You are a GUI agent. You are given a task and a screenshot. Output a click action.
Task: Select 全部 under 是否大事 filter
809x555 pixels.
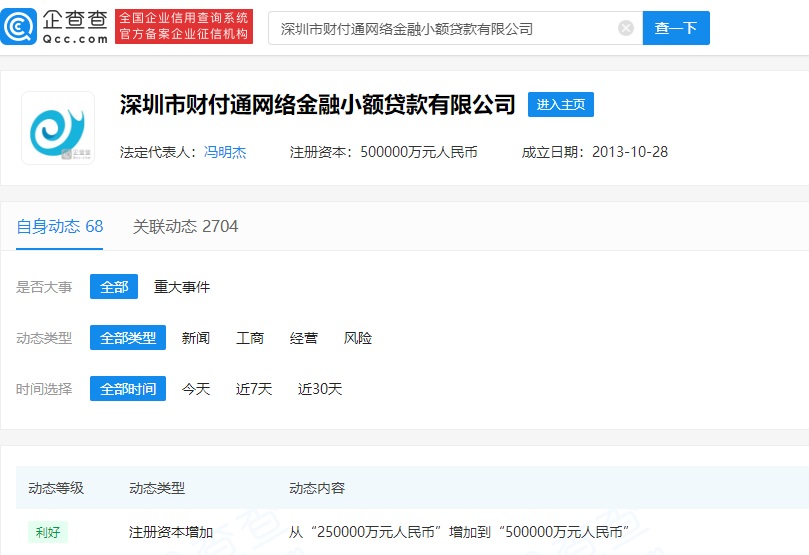(114, 287)
